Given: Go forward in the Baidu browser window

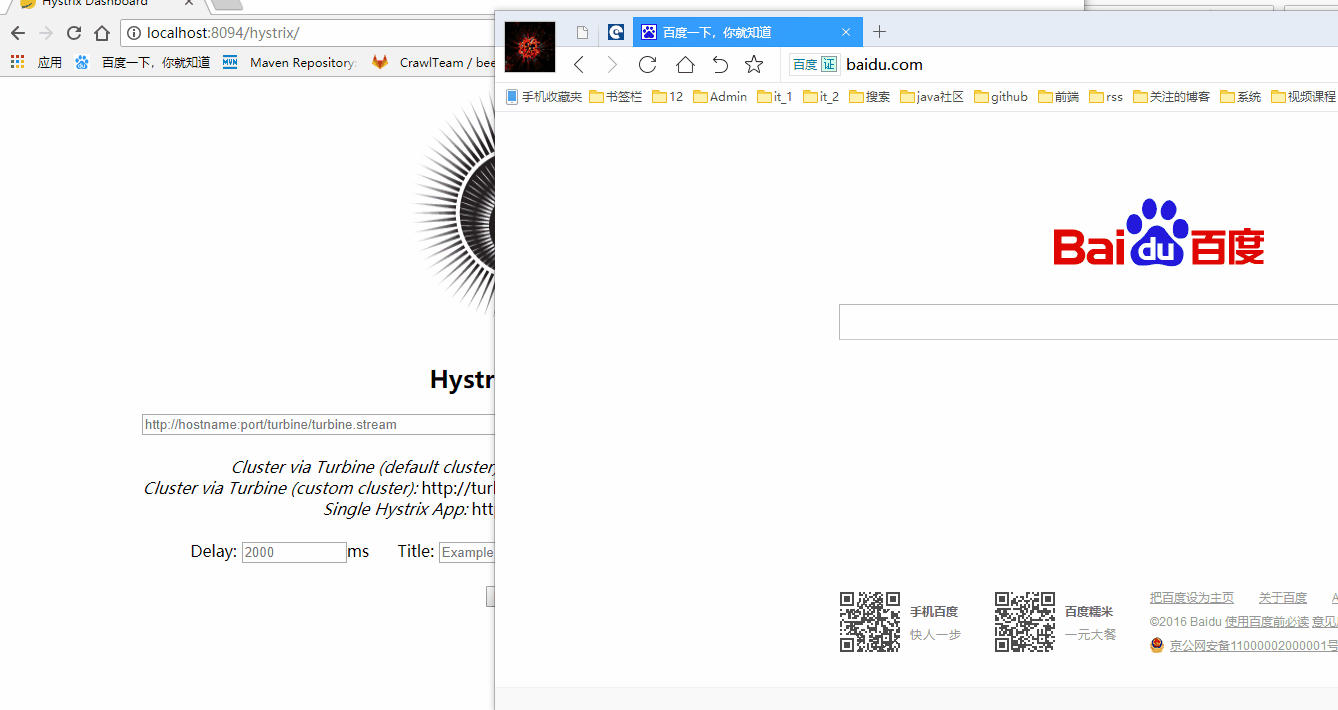Looking at the screenshot, I should pyautogui.click(x=613, y=65).
